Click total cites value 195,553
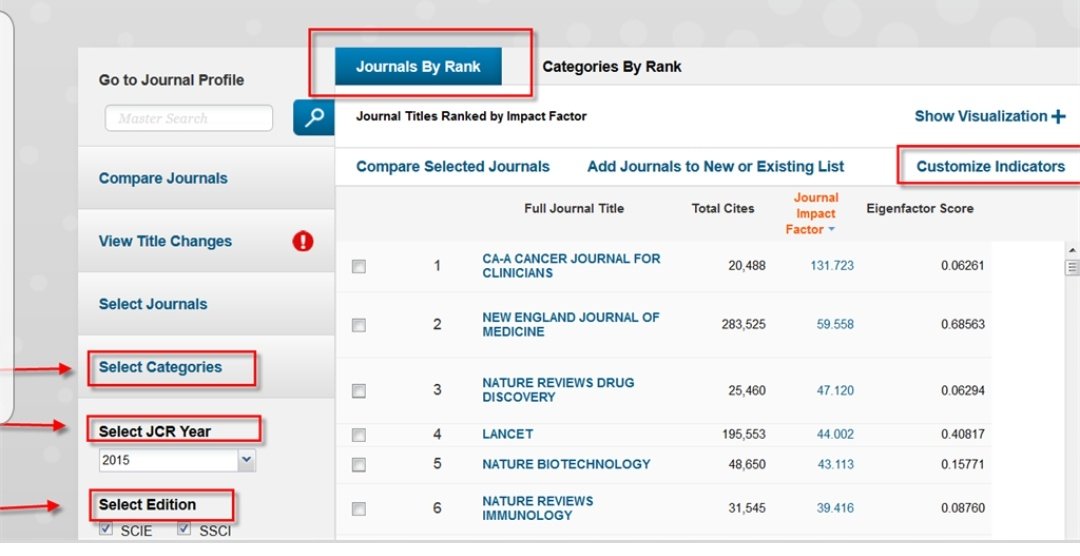Viewport: 1080px width, 556px height. point(743,435)
